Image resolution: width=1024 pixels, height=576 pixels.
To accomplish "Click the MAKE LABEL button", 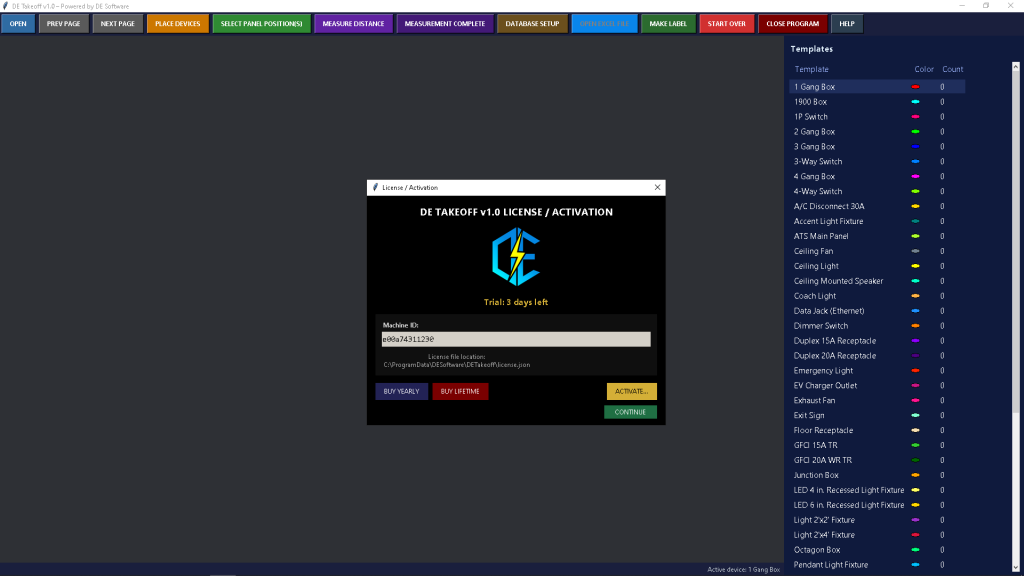I will 668,23.
